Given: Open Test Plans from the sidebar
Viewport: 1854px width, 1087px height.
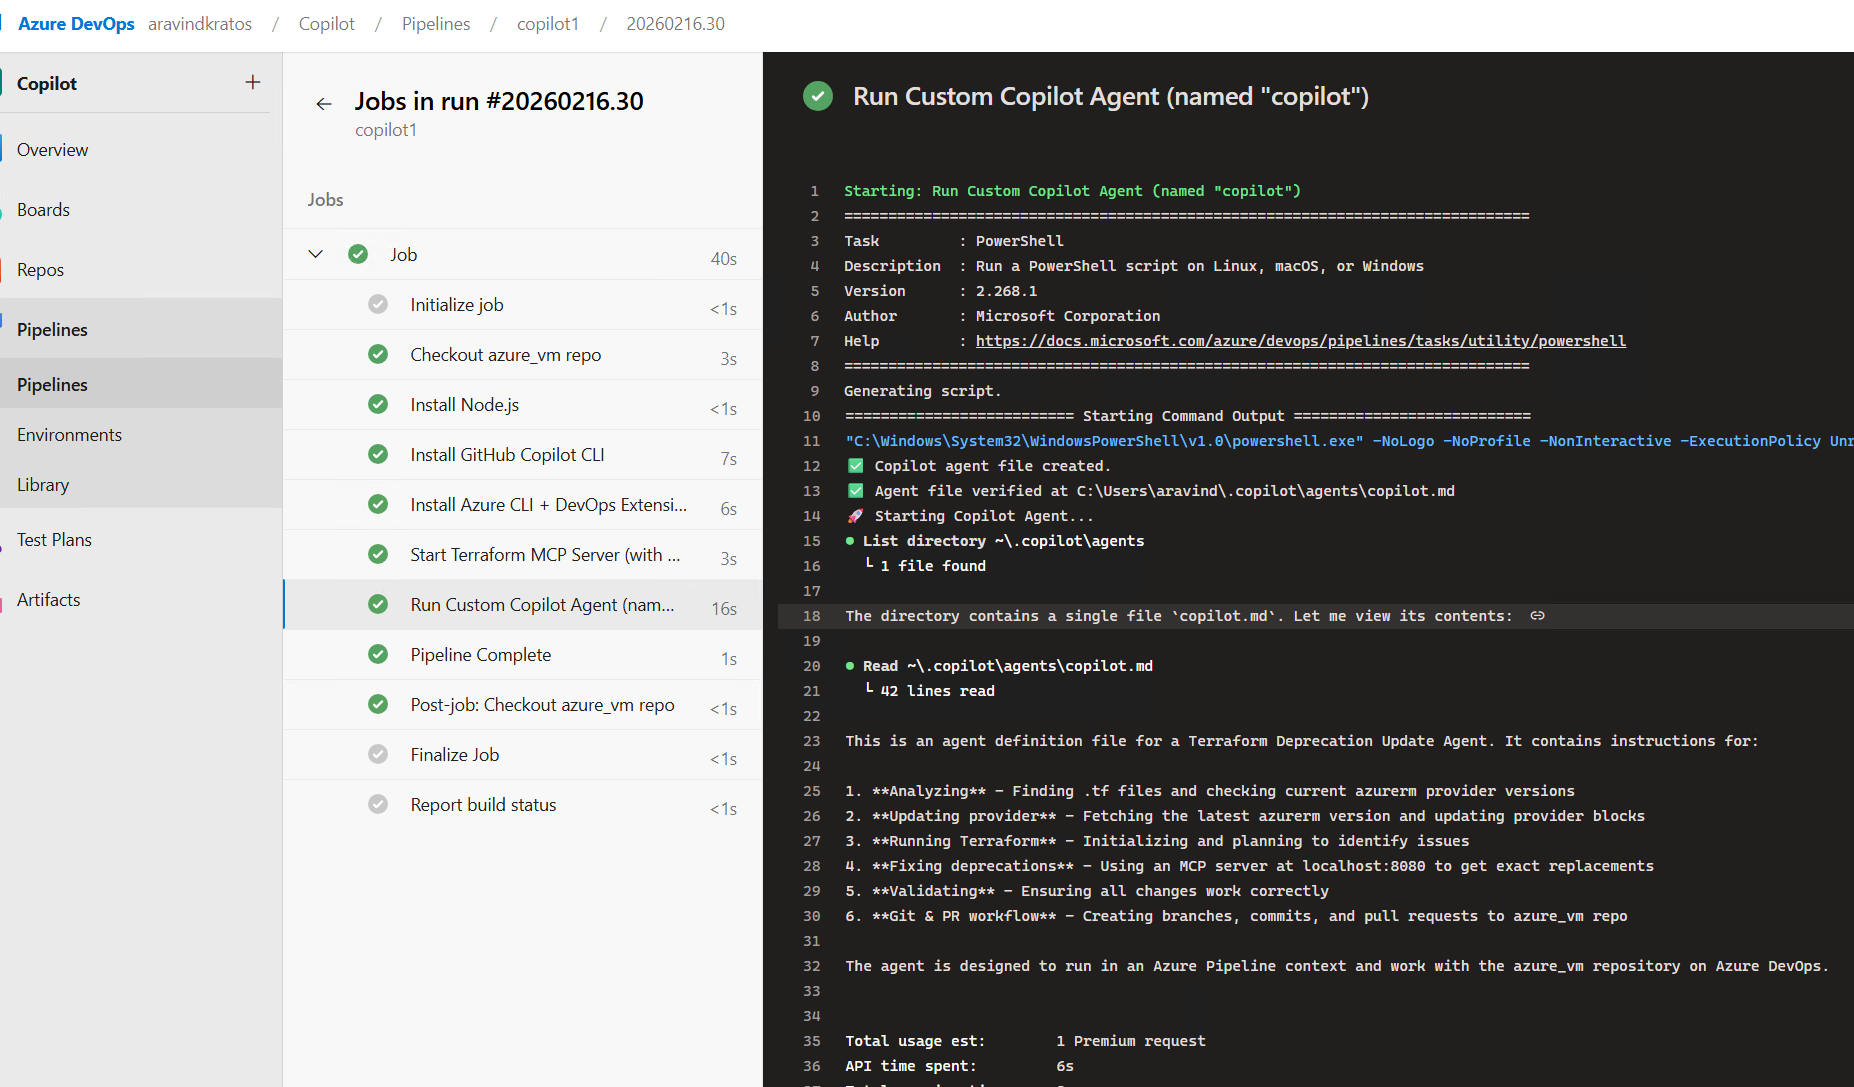Looking at the screenshot, I should (54, 539).
